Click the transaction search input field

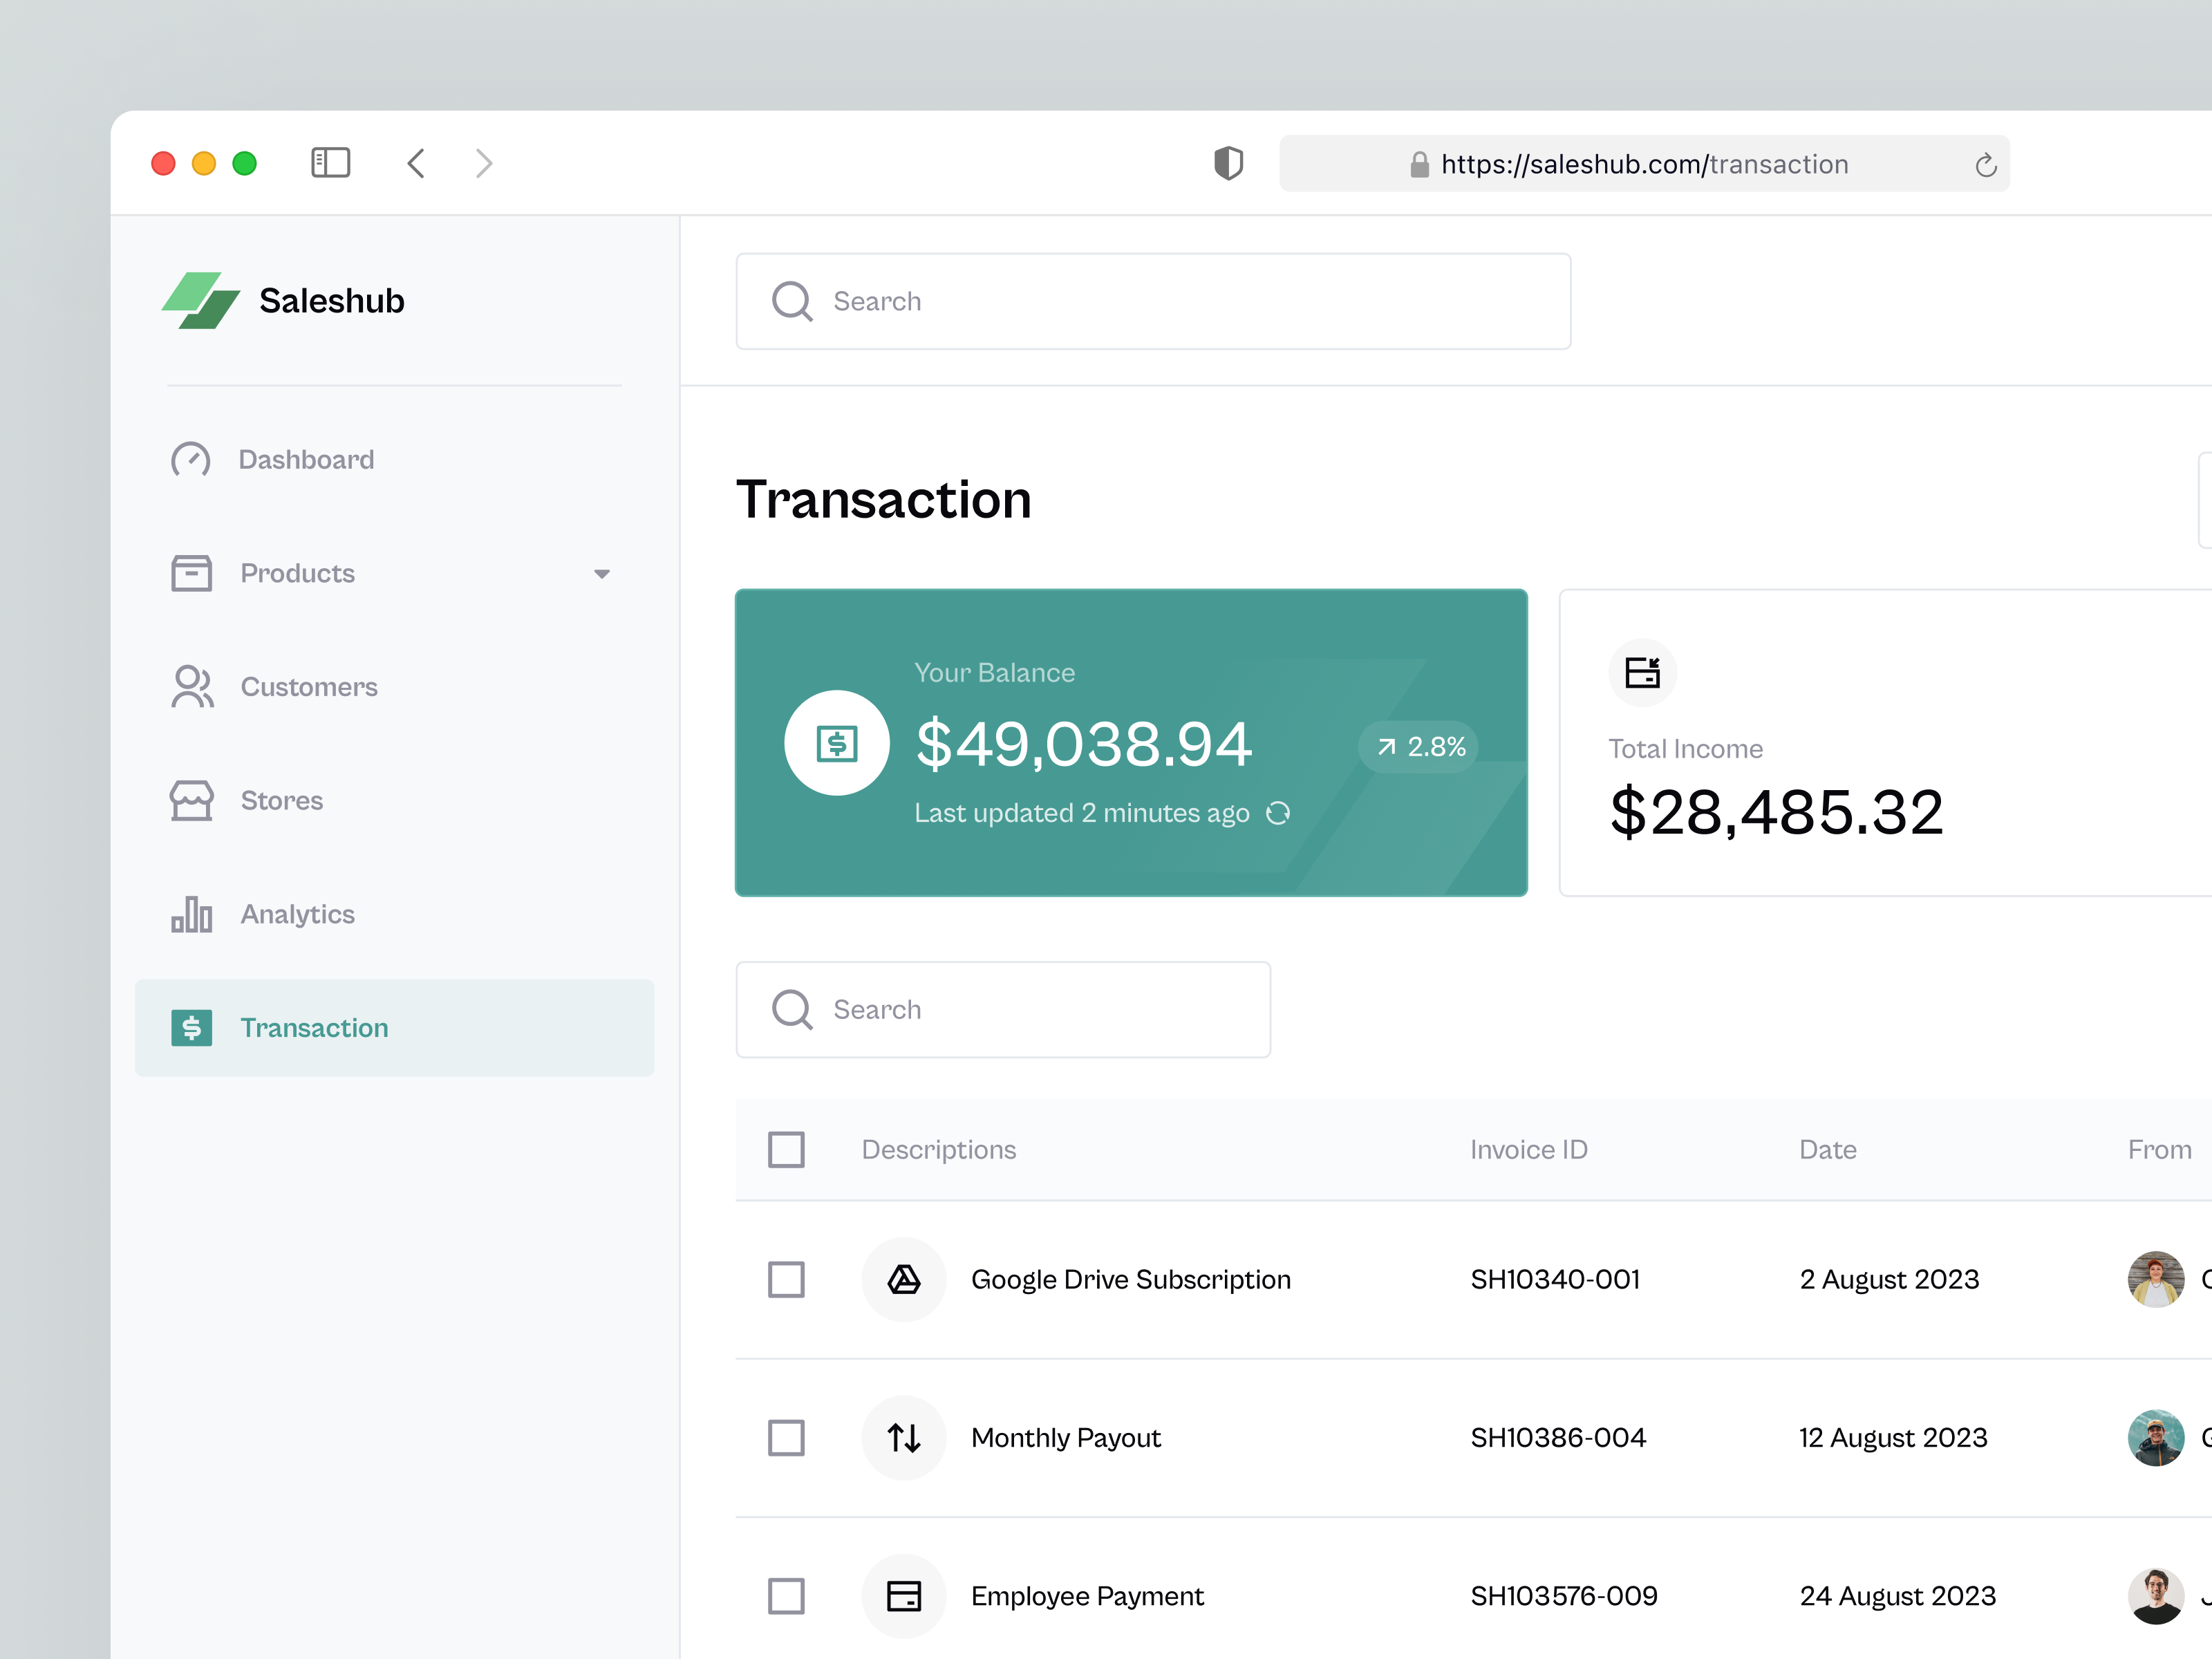[x=1003, y=1009]
